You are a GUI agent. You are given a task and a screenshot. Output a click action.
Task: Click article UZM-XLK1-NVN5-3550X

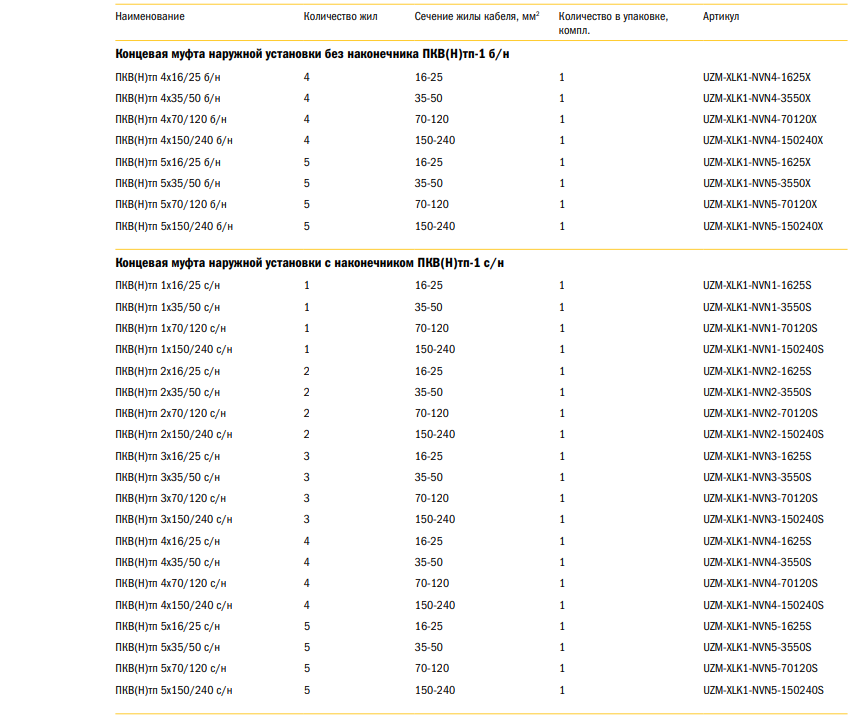coord(757,184)
